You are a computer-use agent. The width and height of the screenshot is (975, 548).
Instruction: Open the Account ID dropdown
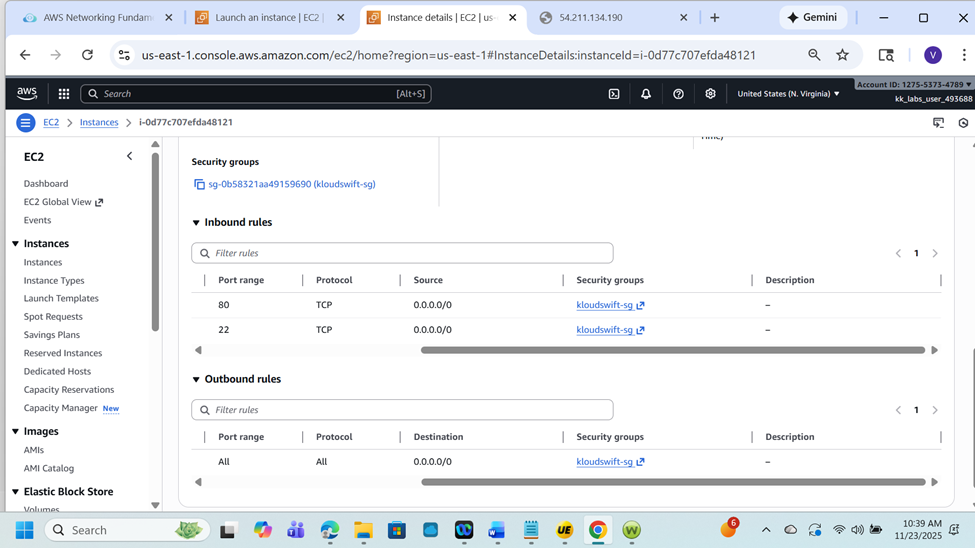point(913,85)
